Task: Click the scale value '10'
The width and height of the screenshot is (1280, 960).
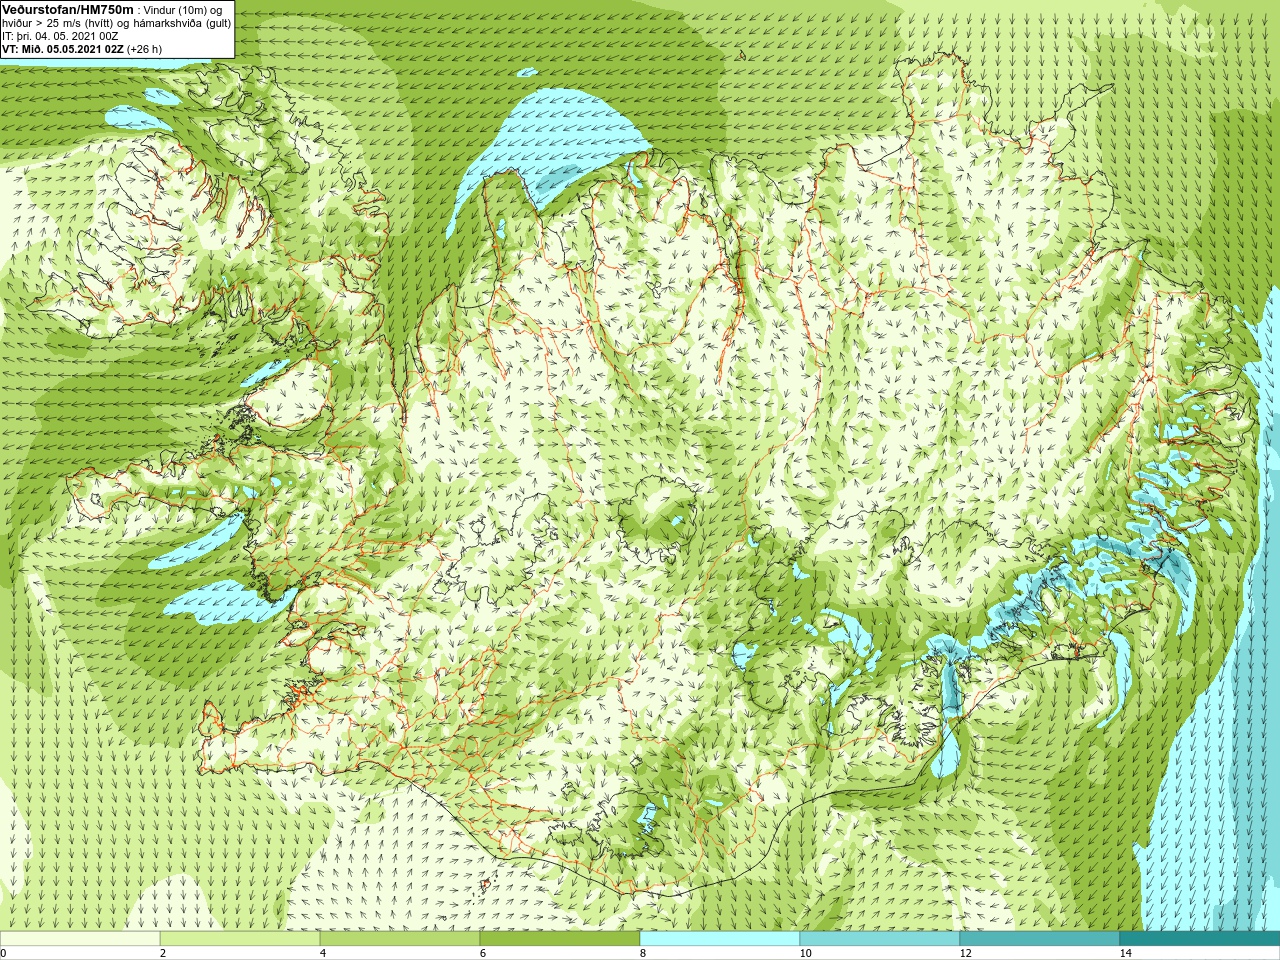Action: [x=805, y=953]
